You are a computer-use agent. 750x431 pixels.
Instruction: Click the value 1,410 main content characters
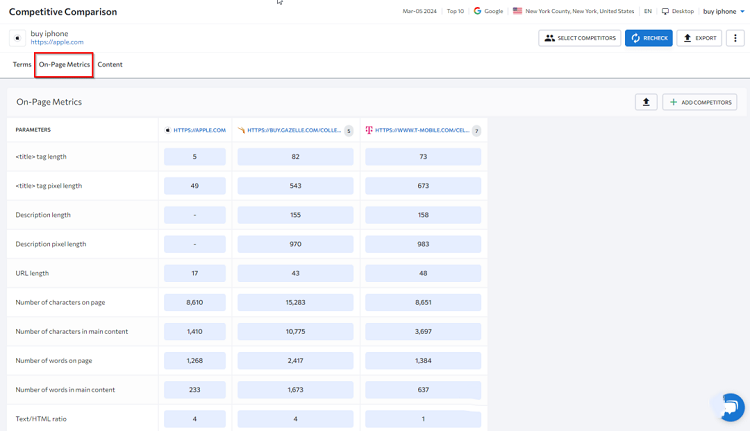195,332
